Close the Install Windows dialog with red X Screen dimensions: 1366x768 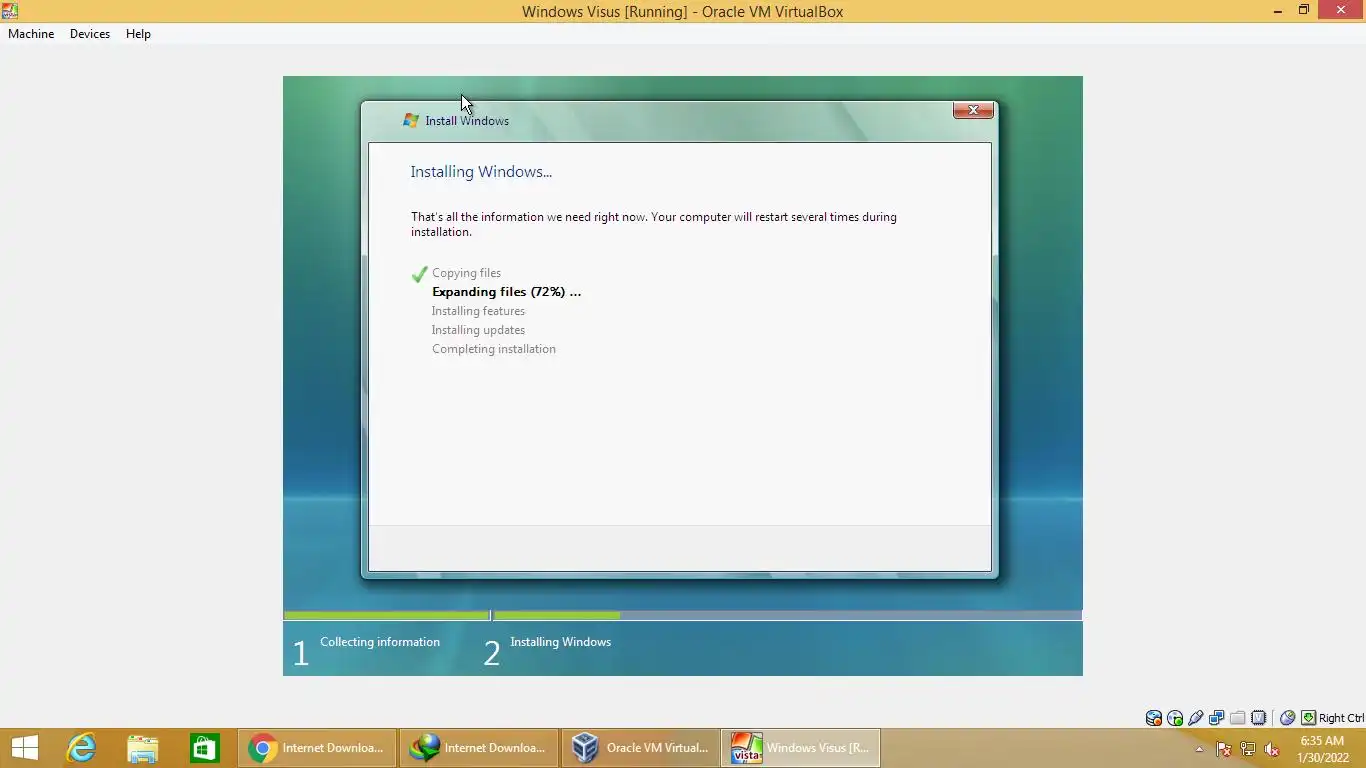973,110
